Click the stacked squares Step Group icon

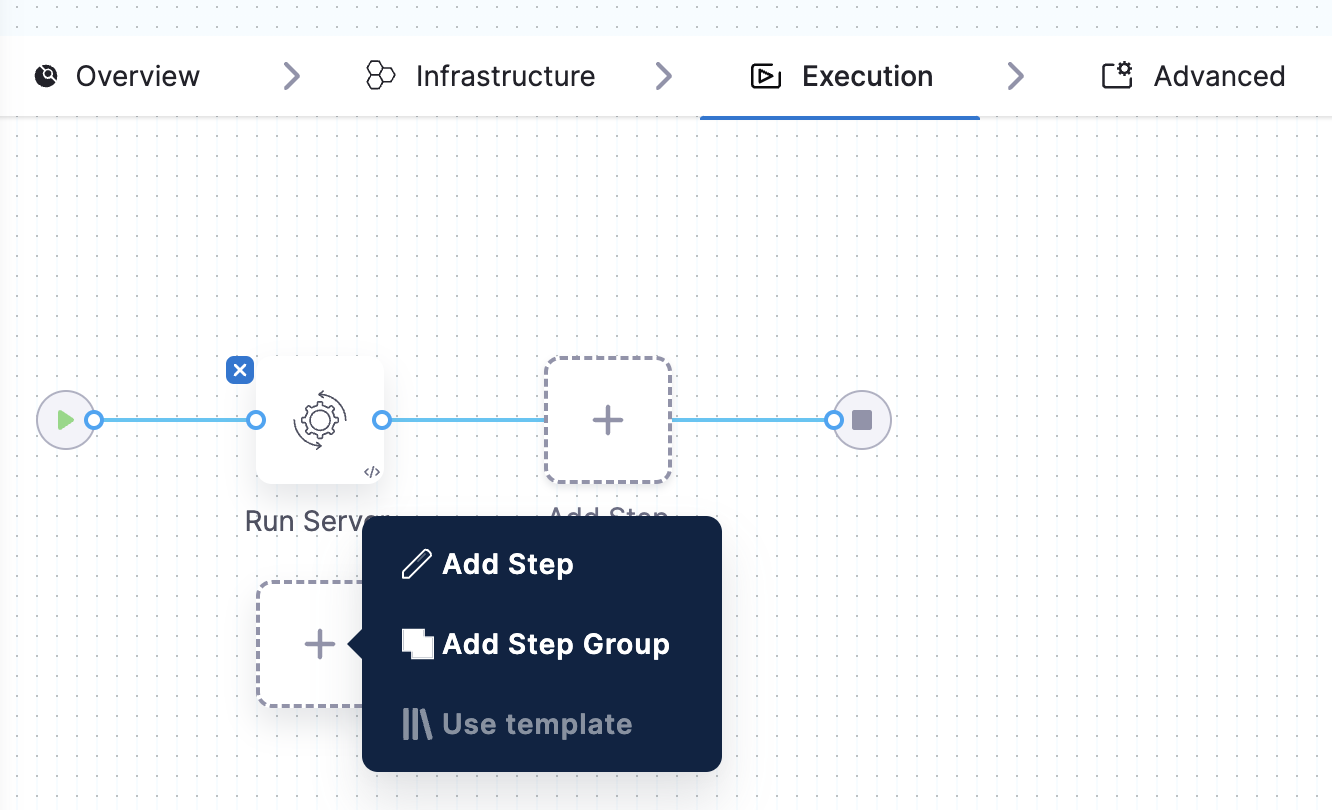click(417, 644)
